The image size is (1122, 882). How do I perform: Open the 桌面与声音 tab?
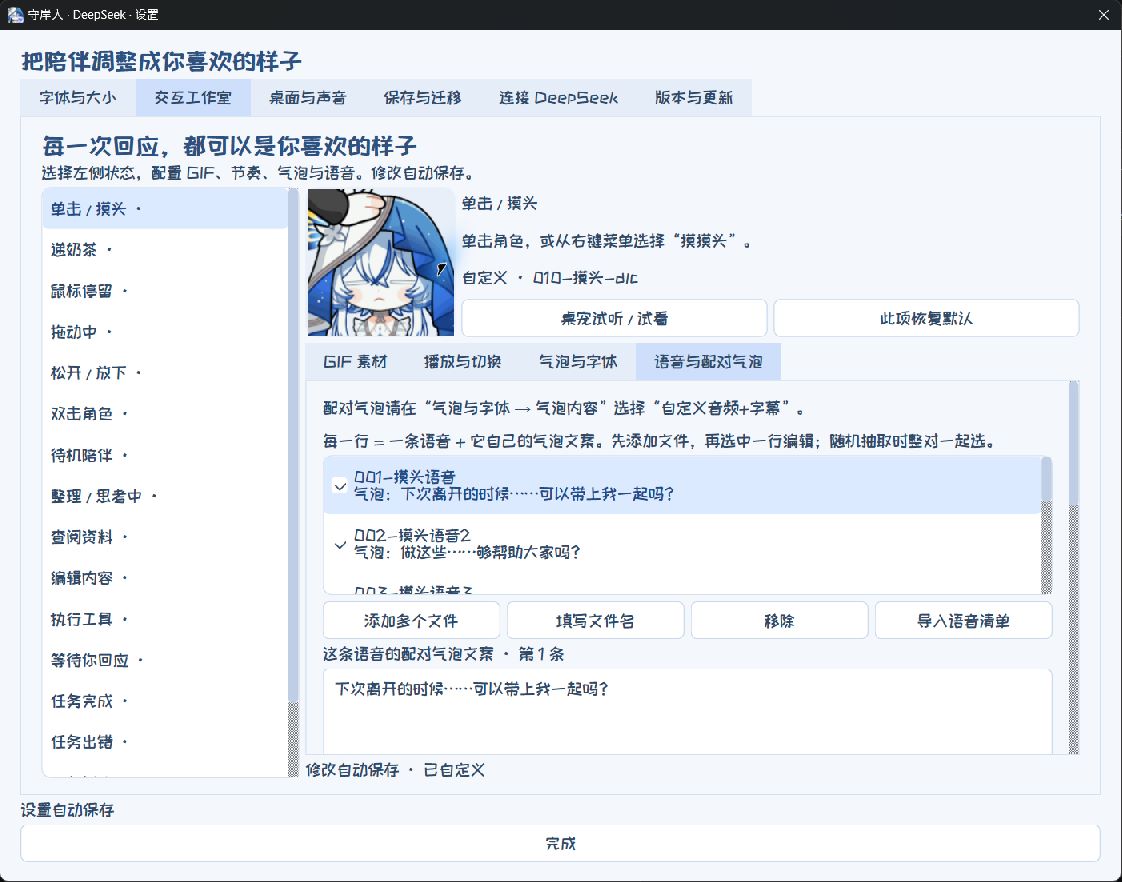[308, 98]
